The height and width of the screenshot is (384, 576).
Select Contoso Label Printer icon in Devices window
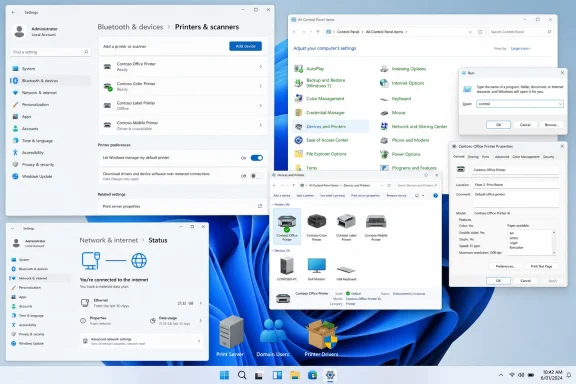tap(346, 226)
